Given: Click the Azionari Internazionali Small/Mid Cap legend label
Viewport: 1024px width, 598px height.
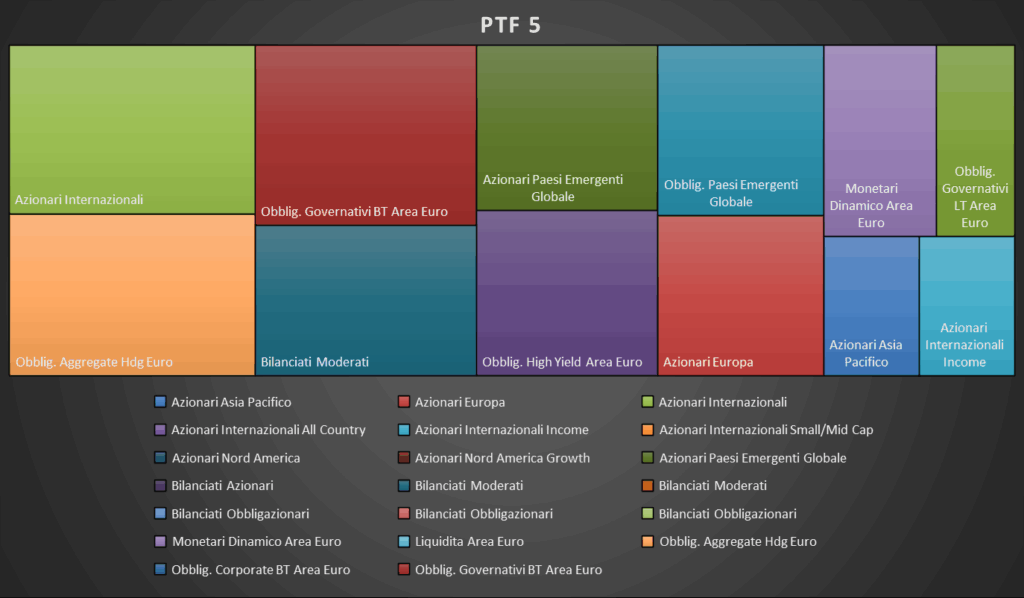Looking at the screenshot, I should tap(766, 430).
